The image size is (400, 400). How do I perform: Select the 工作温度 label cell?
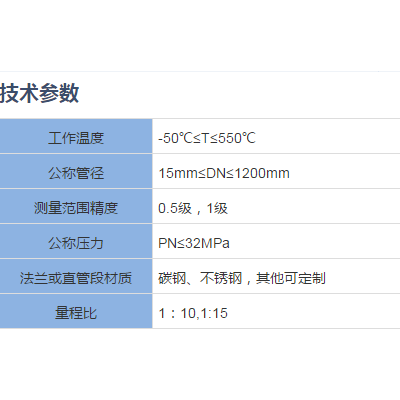click(x=76, y=138)
